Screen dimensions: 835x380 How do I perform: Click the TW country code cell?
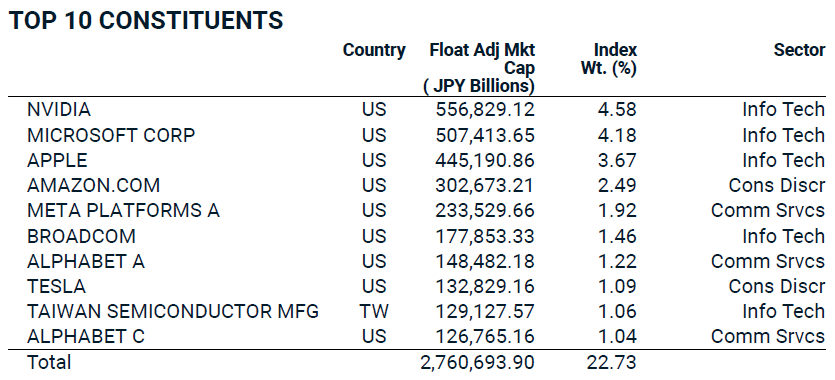[x=374, y=311]
